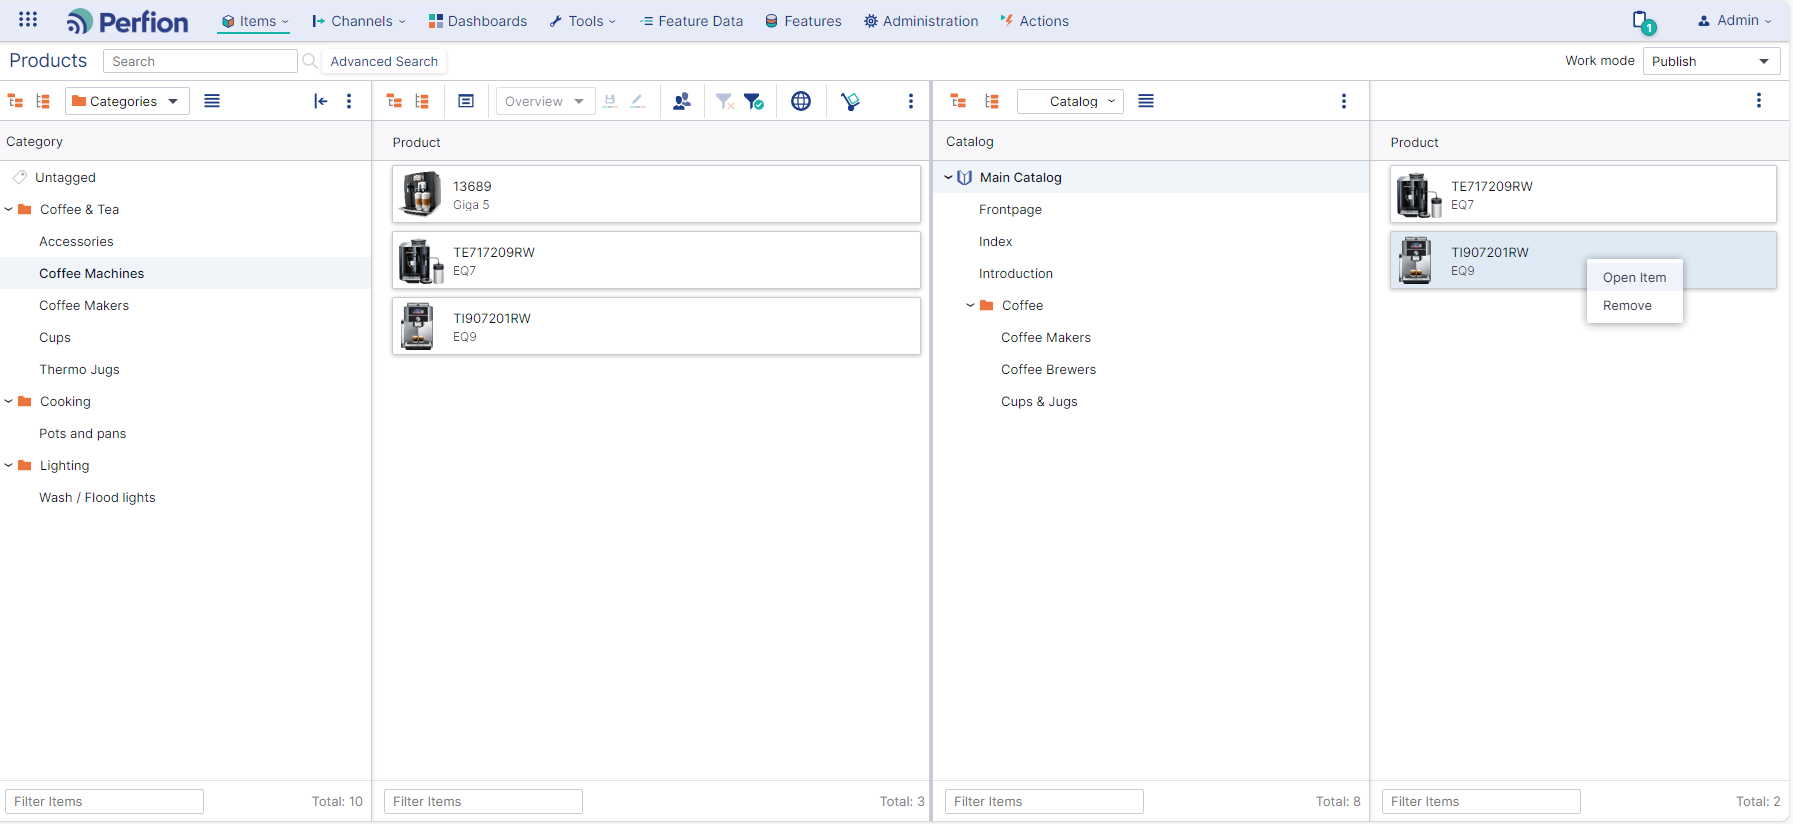1793x824 pixels.
Task: Click the trolley cart icon in Product toolbar
Action: tap(850, 101)
